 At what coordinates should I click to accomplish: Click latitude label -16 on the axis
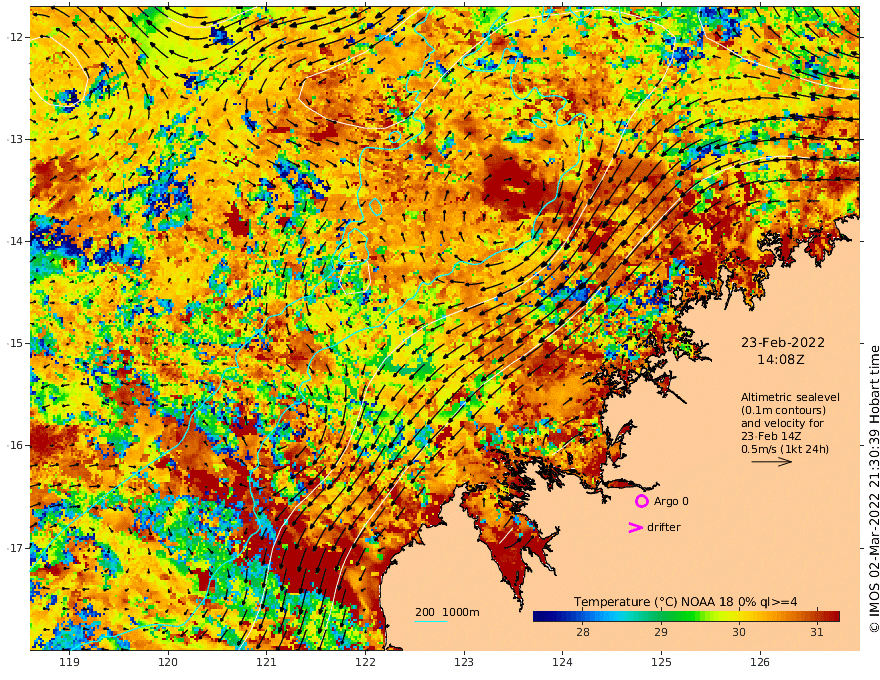pos(15,445)
